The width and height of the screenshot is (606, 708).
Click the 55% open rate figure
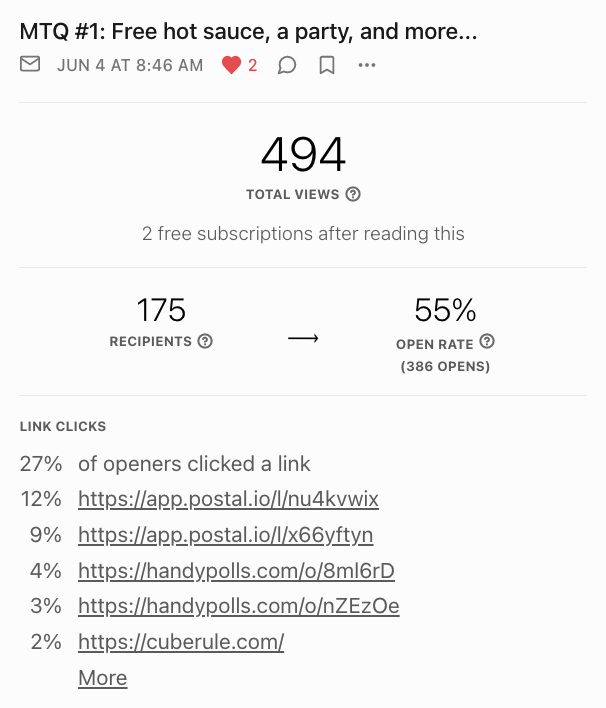click(x=445, y=310)
